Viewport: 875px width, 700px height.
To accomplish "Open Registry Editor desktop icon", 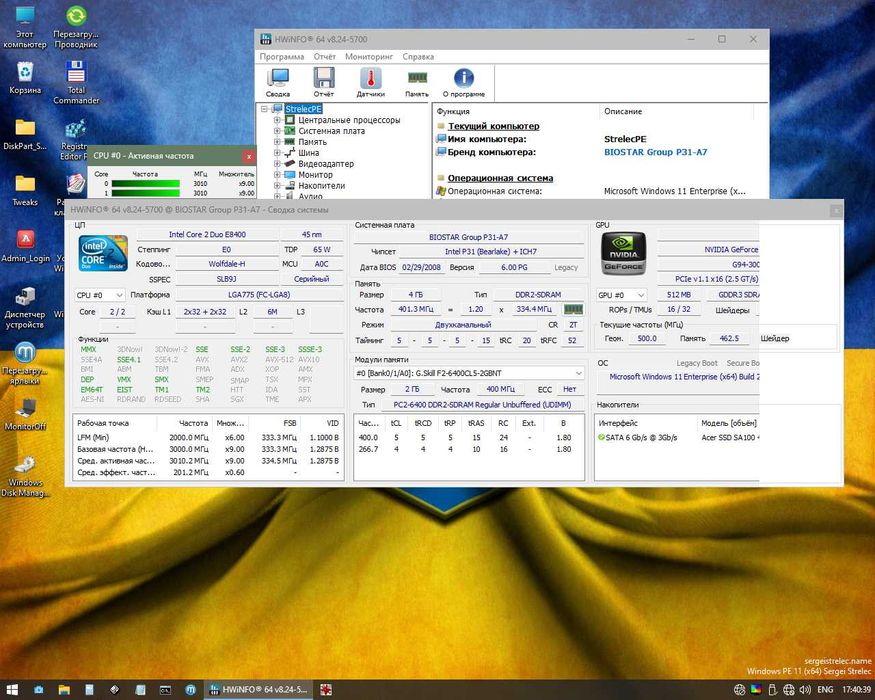I will [x=75, y=140].
